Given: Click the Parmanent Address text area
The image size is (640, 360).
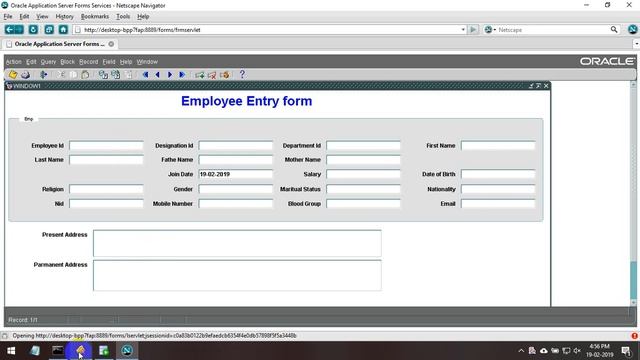Looking at the screenshot, I should [x=237, y=276].
